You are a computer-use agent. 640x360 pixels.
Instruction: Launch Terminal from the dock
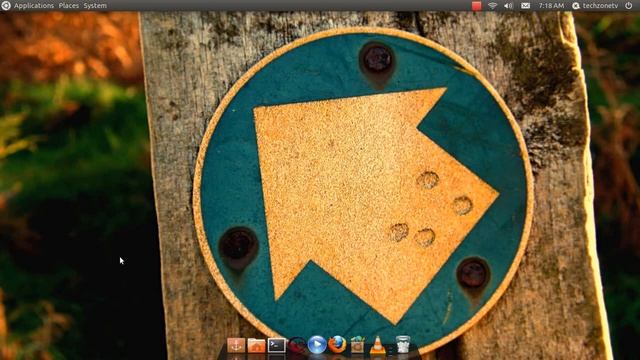[x=276, y=346]
